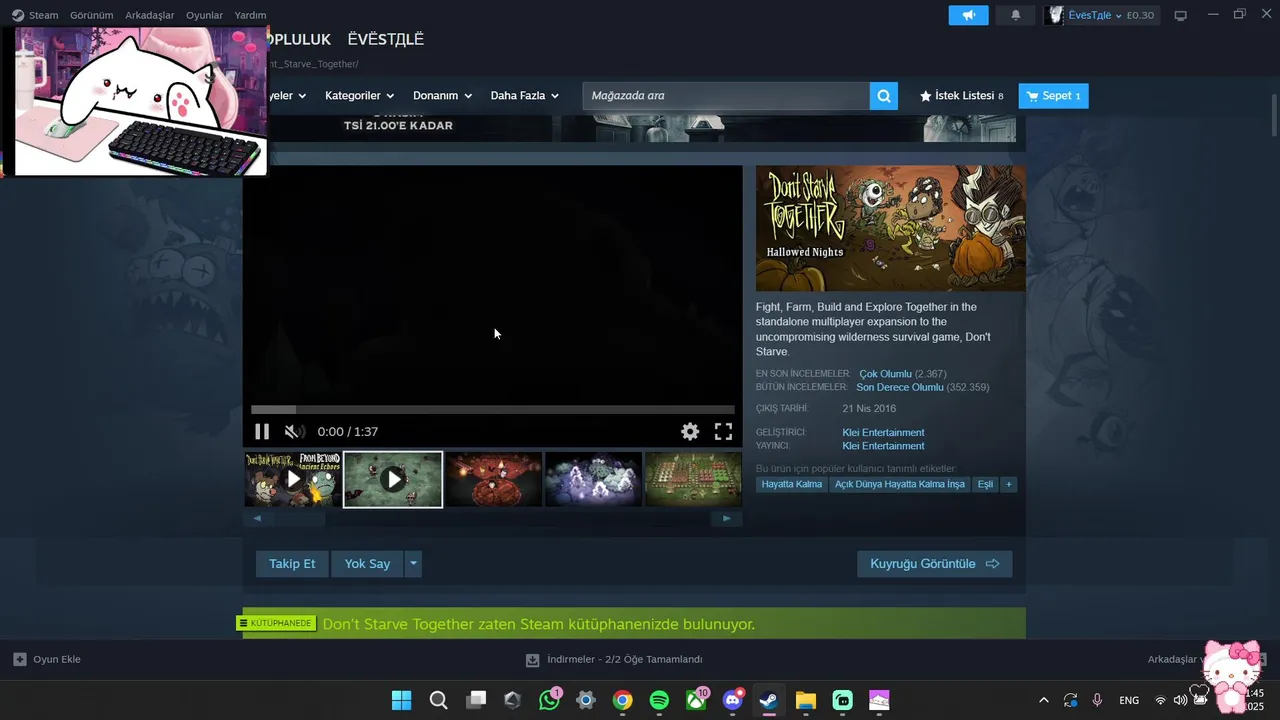The height and width of the screenshot is (720, 1280).
Task: Open İndirmeler downloads status
Action: (615, 659)
